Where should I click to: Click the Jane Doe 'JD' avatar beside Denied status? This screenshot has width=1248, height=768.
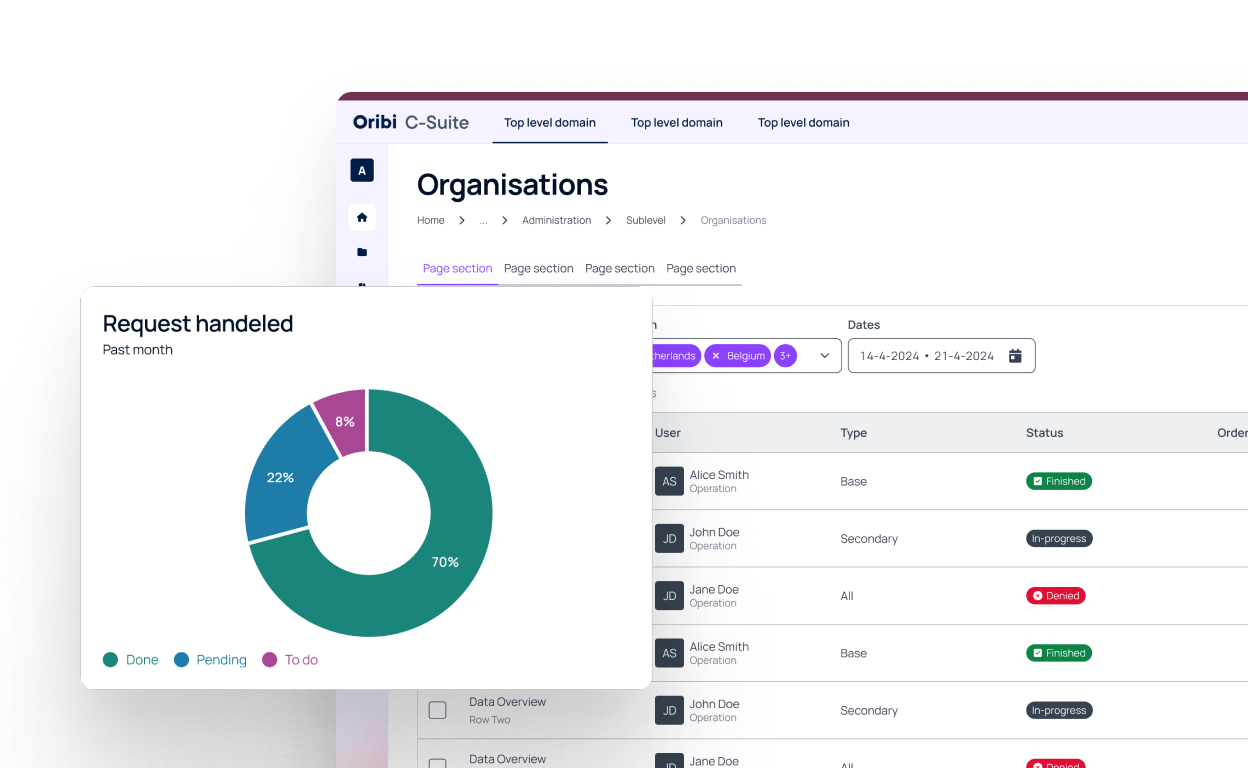click(669, 596)
